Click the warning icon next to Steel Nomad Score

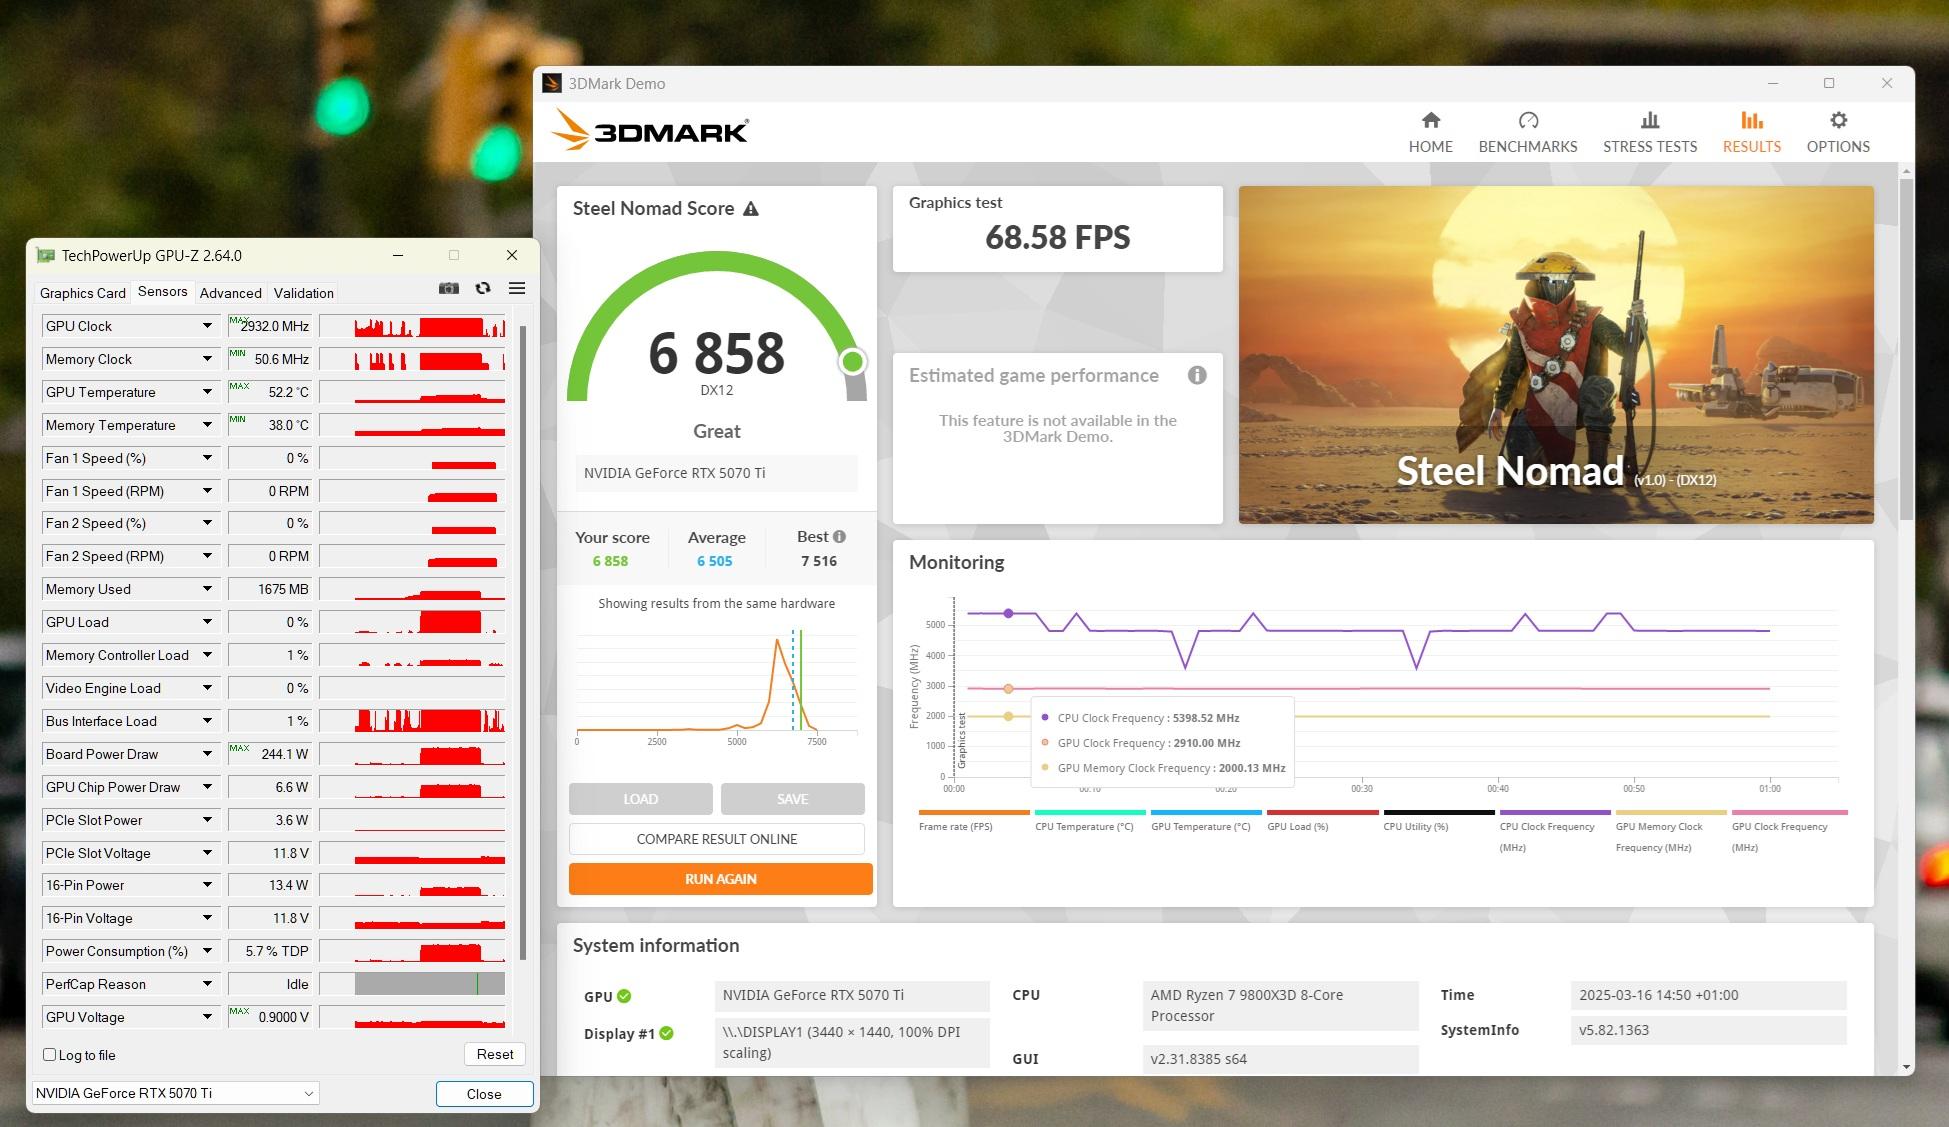click(x=751, y=209)
